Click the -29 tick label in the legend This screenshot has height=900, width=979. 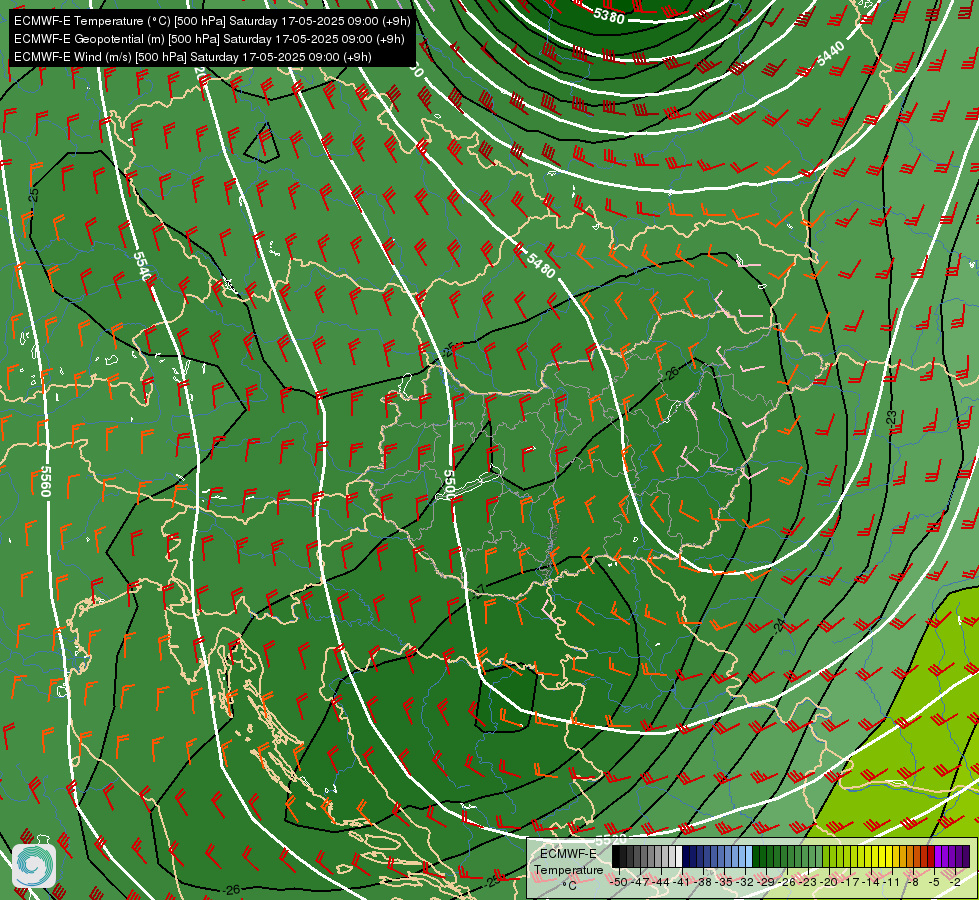(x=766, y=883)
